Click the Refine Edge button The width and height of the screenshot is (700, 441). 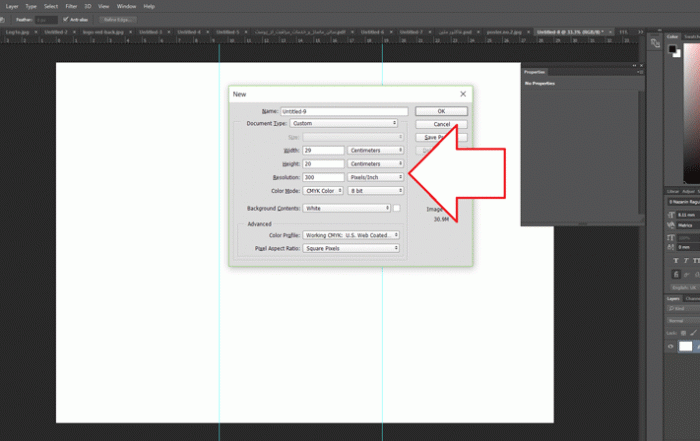coord(117,20)
